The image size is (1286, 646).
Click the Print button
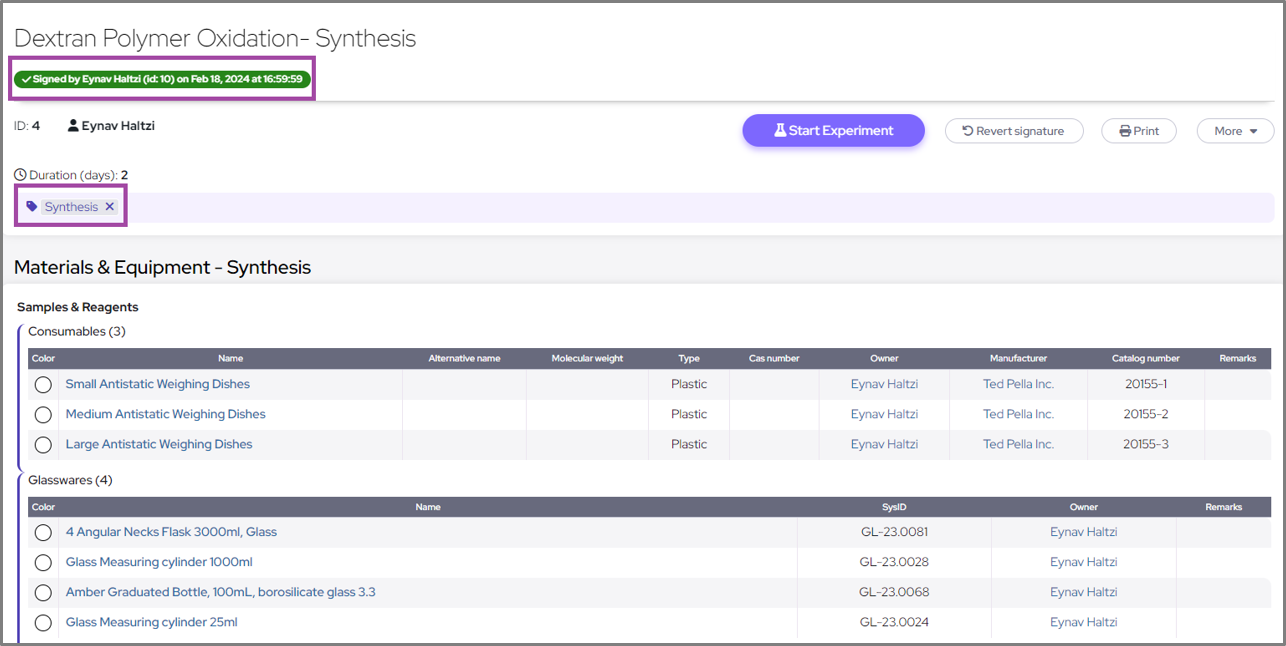click(x=1138, y=131)
